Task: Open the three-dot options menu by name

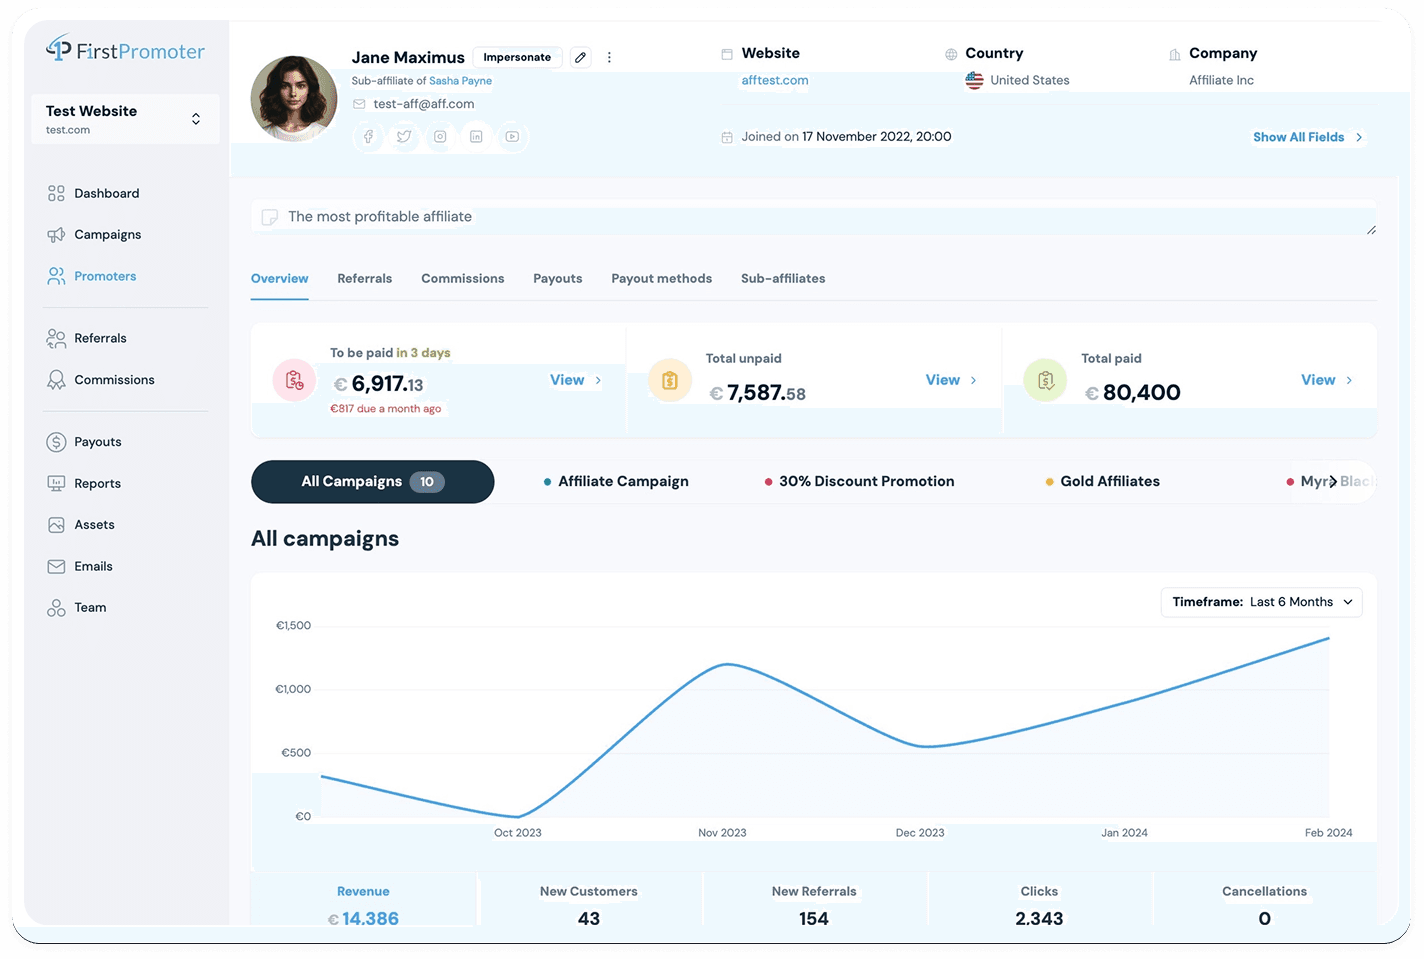Action: pyautogui.click(x=609, y=57)
